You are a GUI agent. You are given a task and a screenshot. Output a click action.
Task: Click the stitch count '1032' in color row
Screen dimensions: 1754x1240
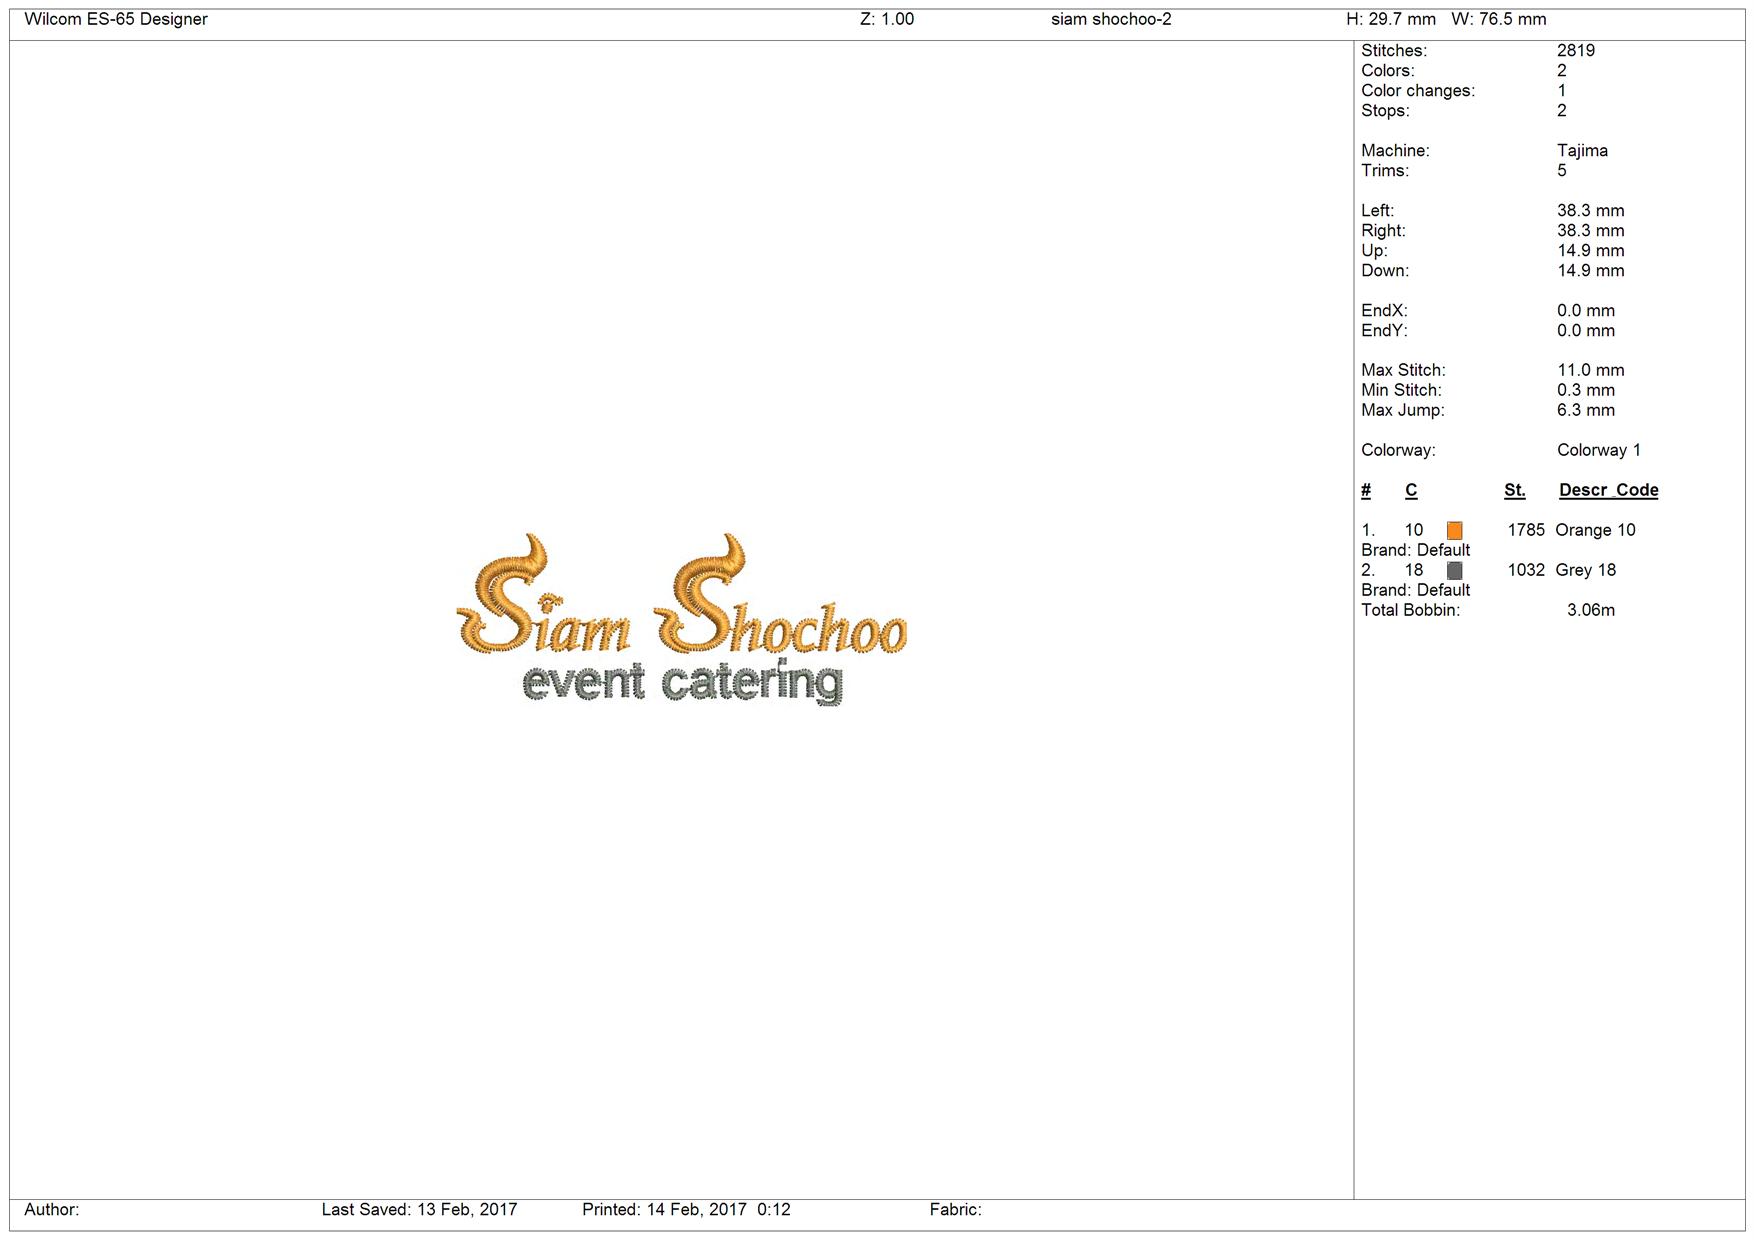click(x=1526, y=570)
